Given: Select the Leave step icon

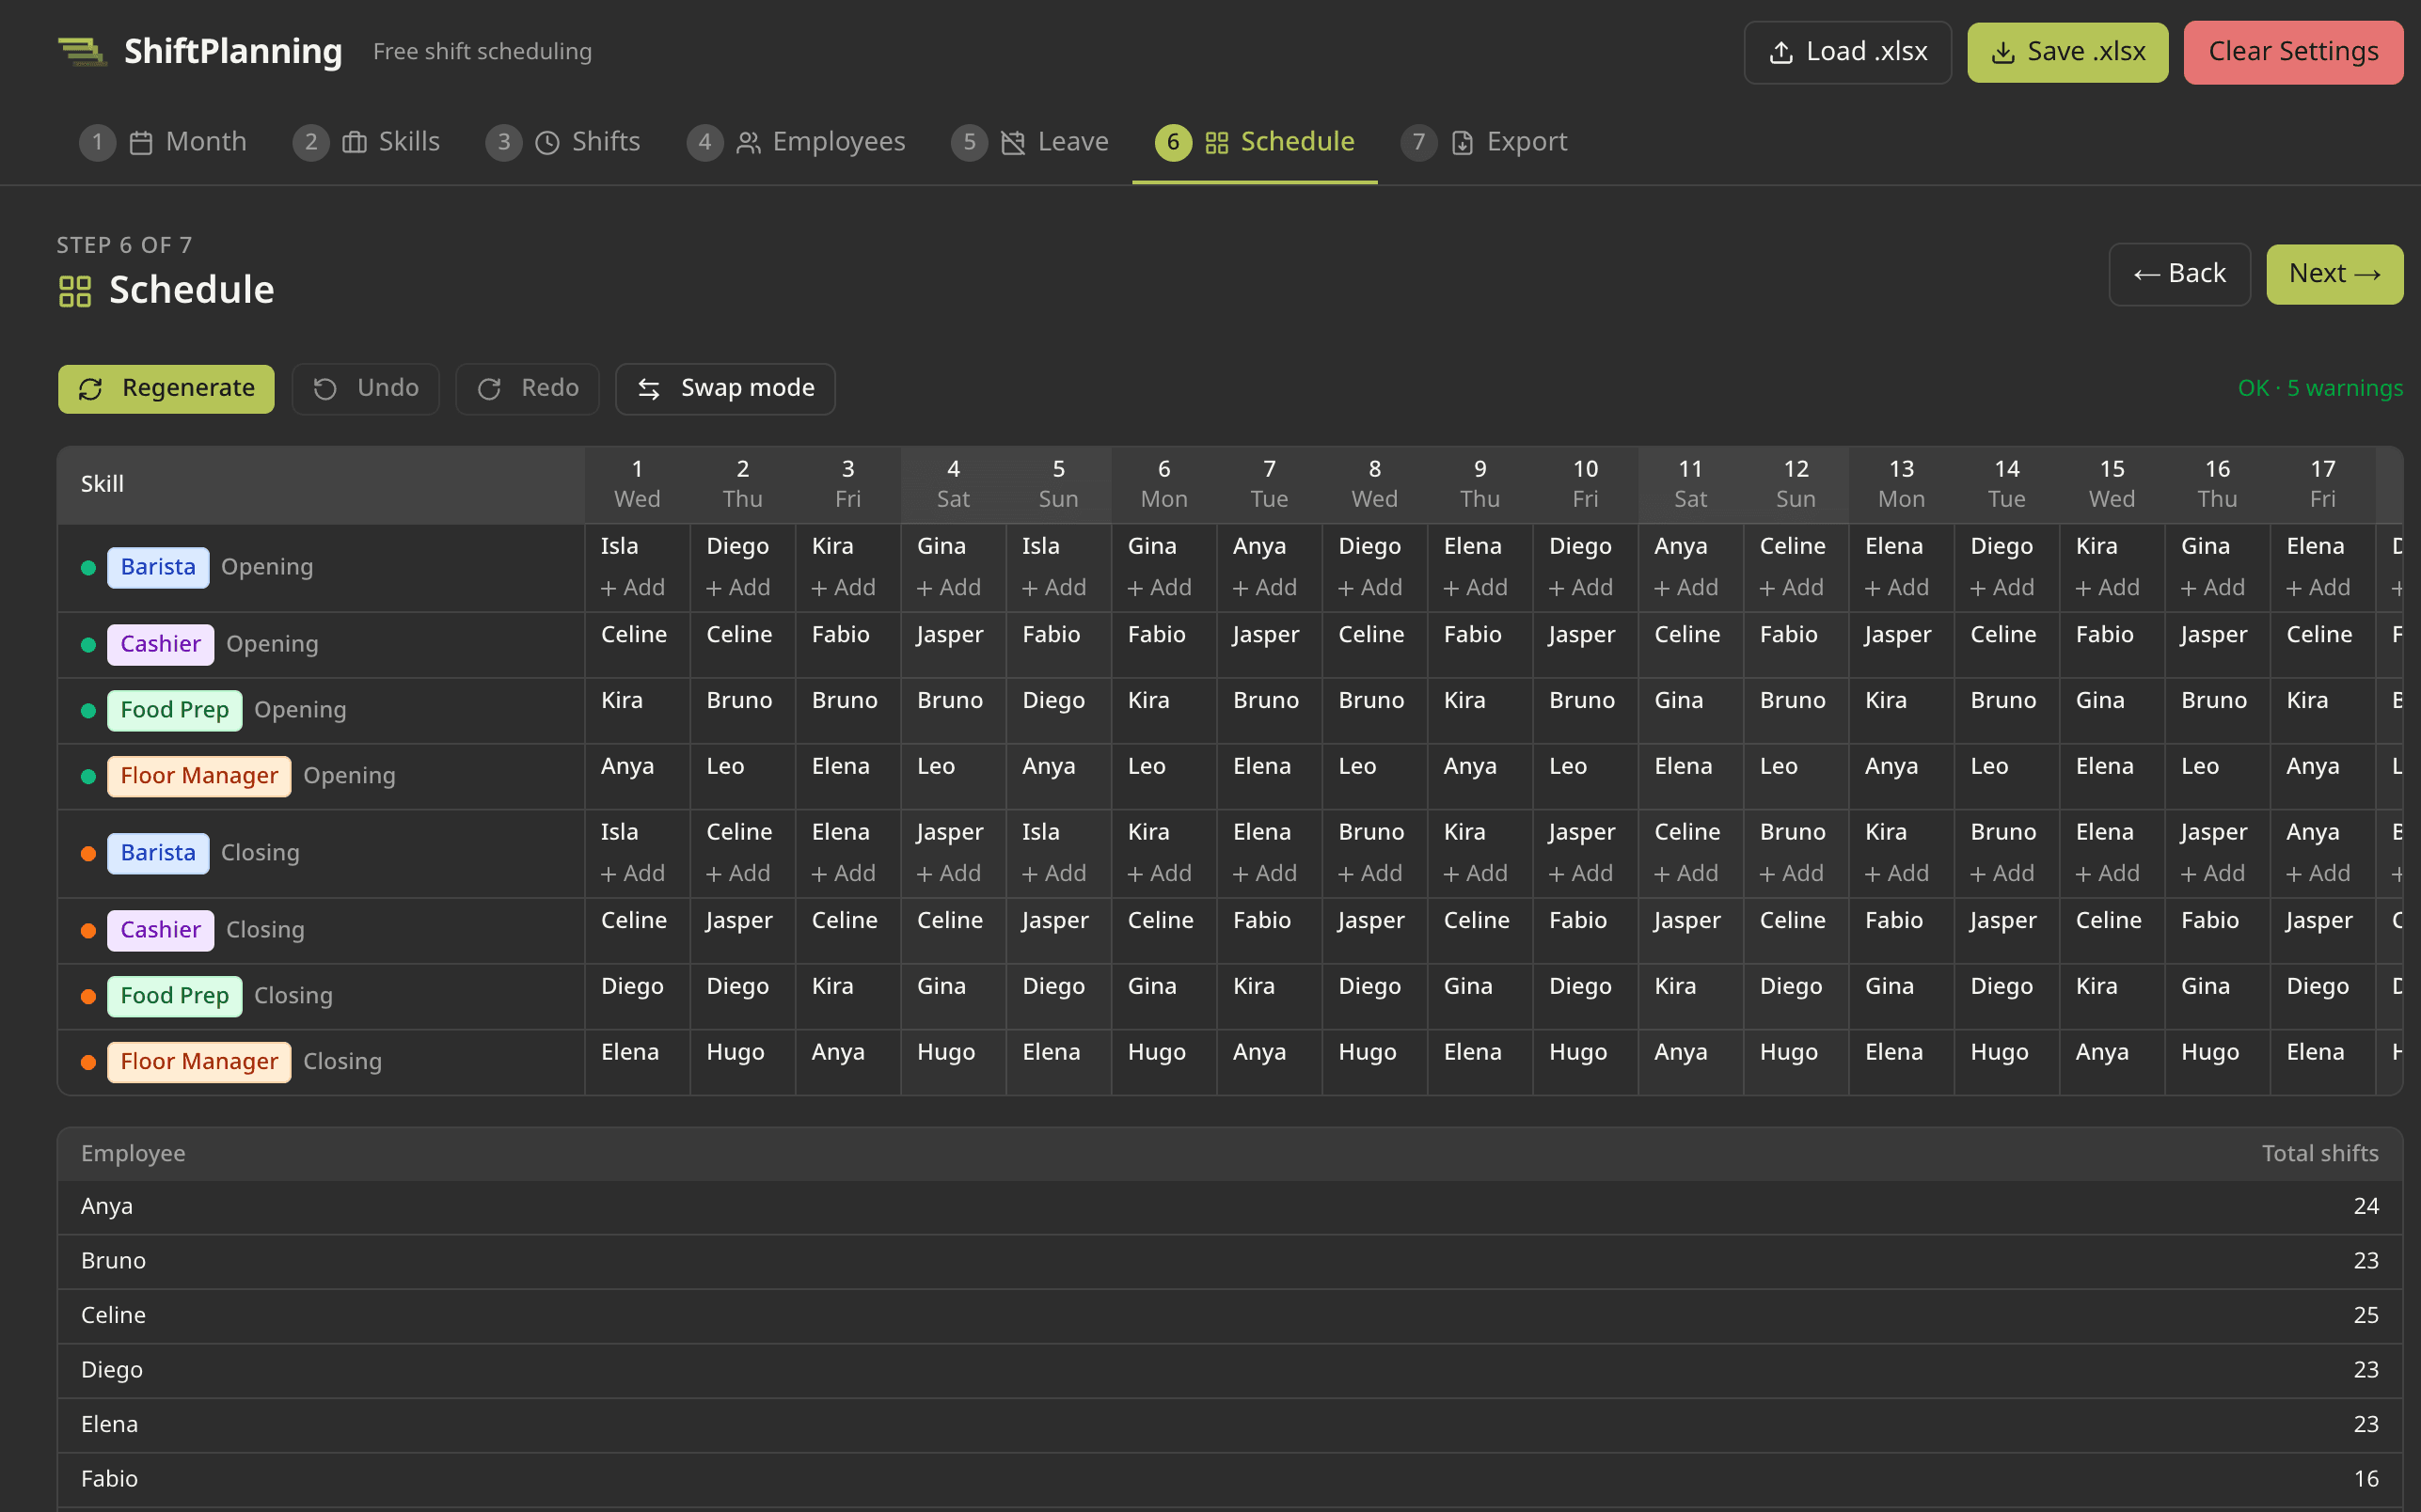Looking at the screenshot, I should 1012,142.
